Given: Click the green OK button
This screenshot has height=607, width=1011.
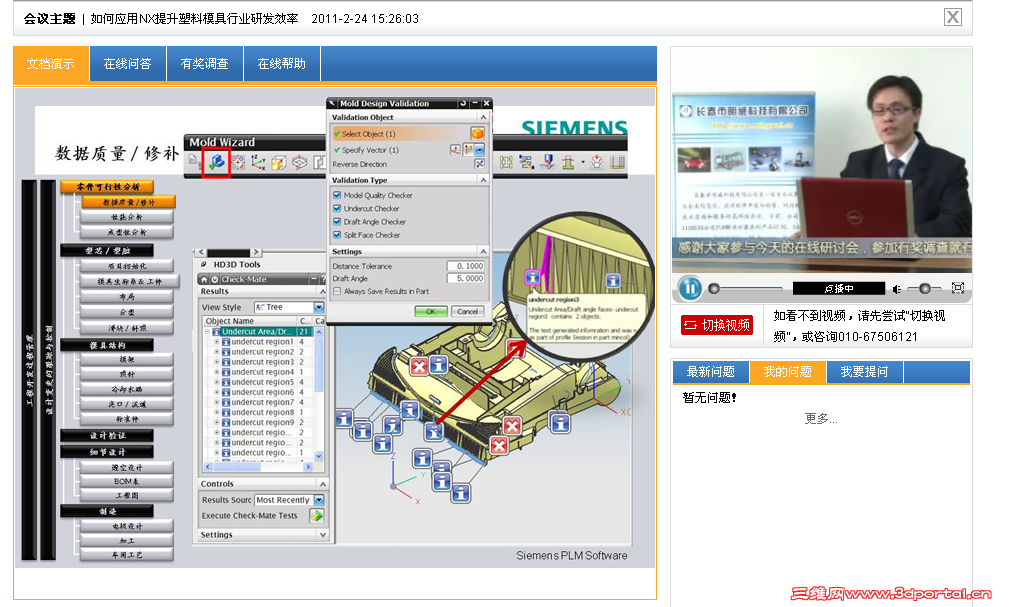Looking at the screenshot, I should (431, 312).
